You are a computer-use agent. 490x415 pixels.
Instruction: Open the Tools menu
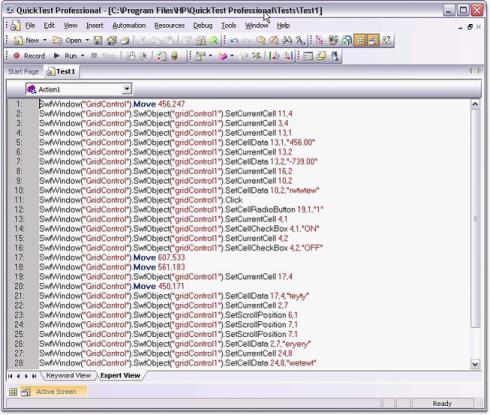coord(229,26)
